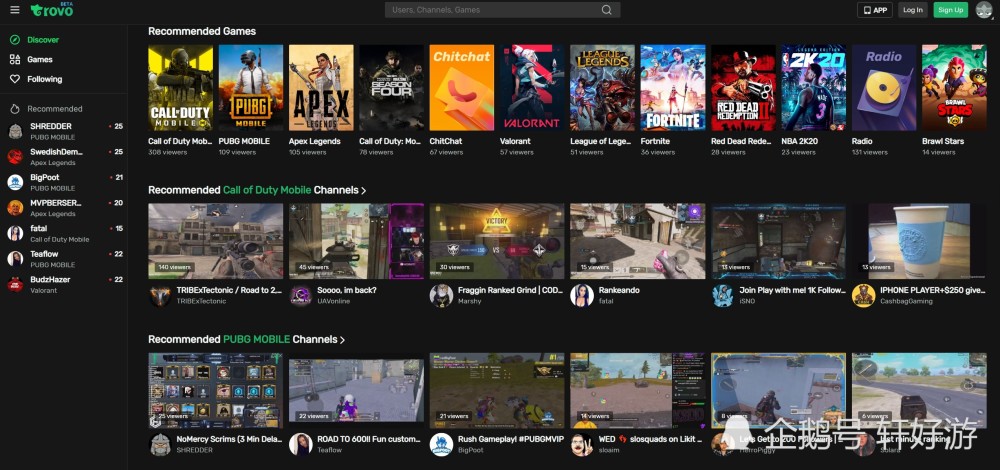Open the PUBG MOBILE game cover

coord(251,88)
